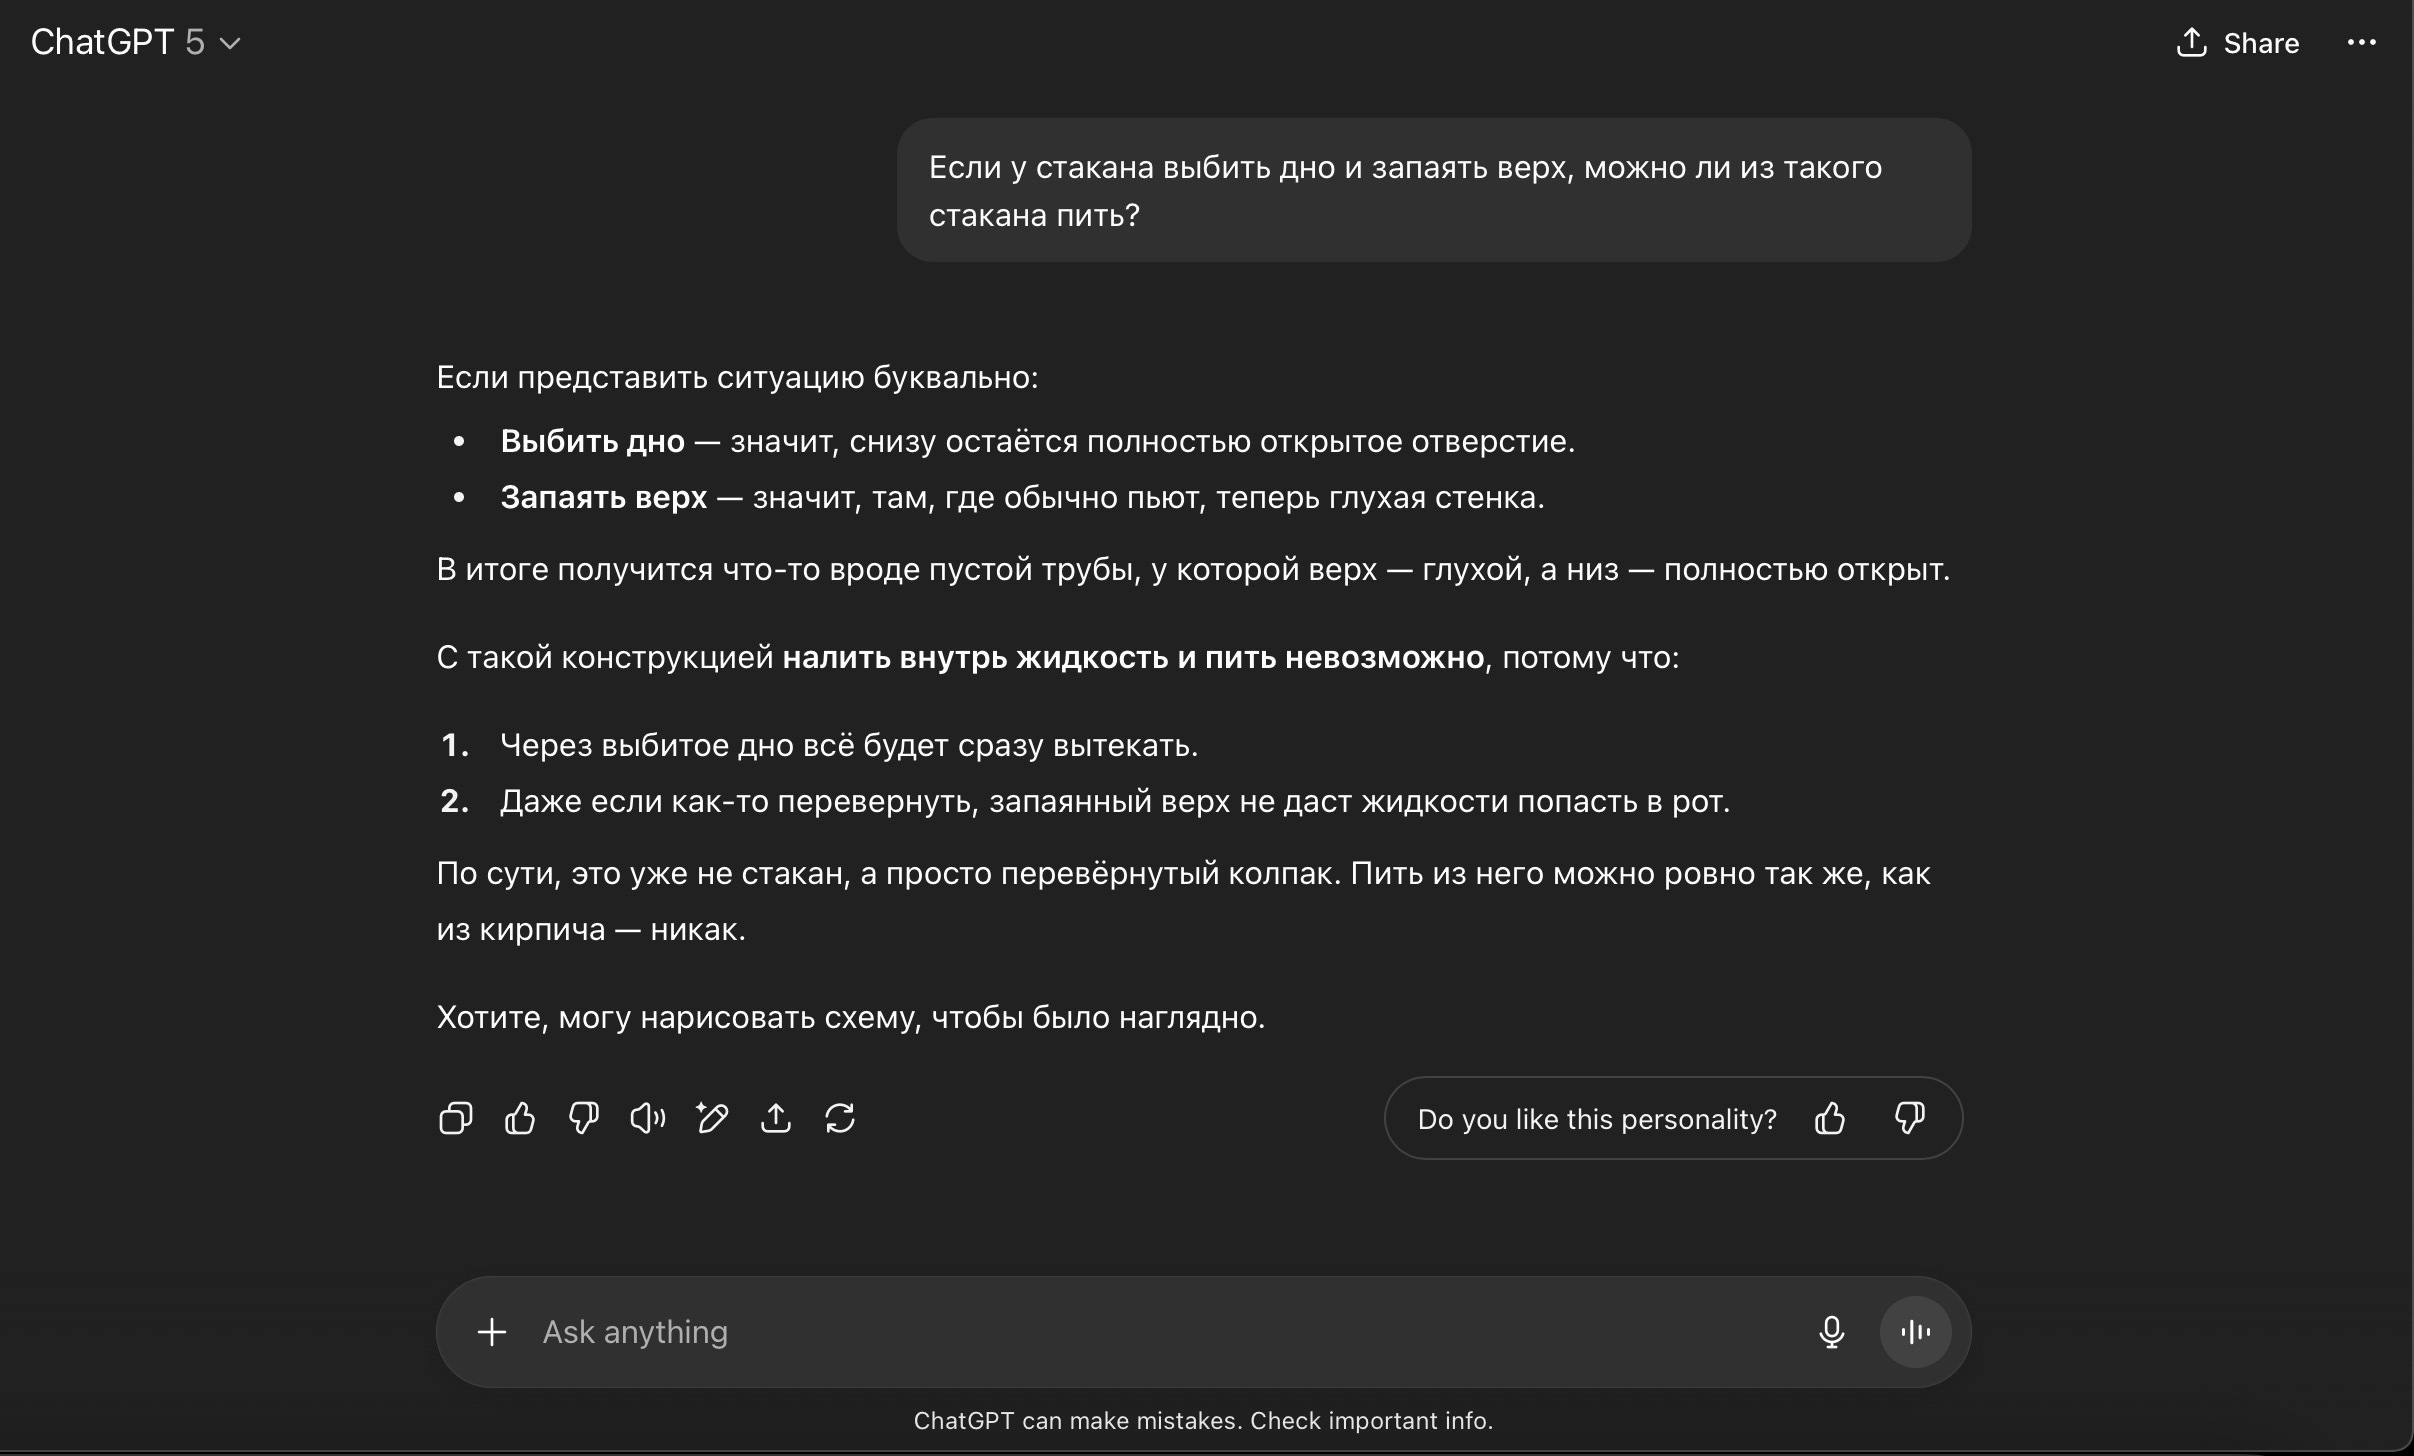The image size is (2414, 1456).
Task: Edit response in canvas
Action: (711, 1118)
